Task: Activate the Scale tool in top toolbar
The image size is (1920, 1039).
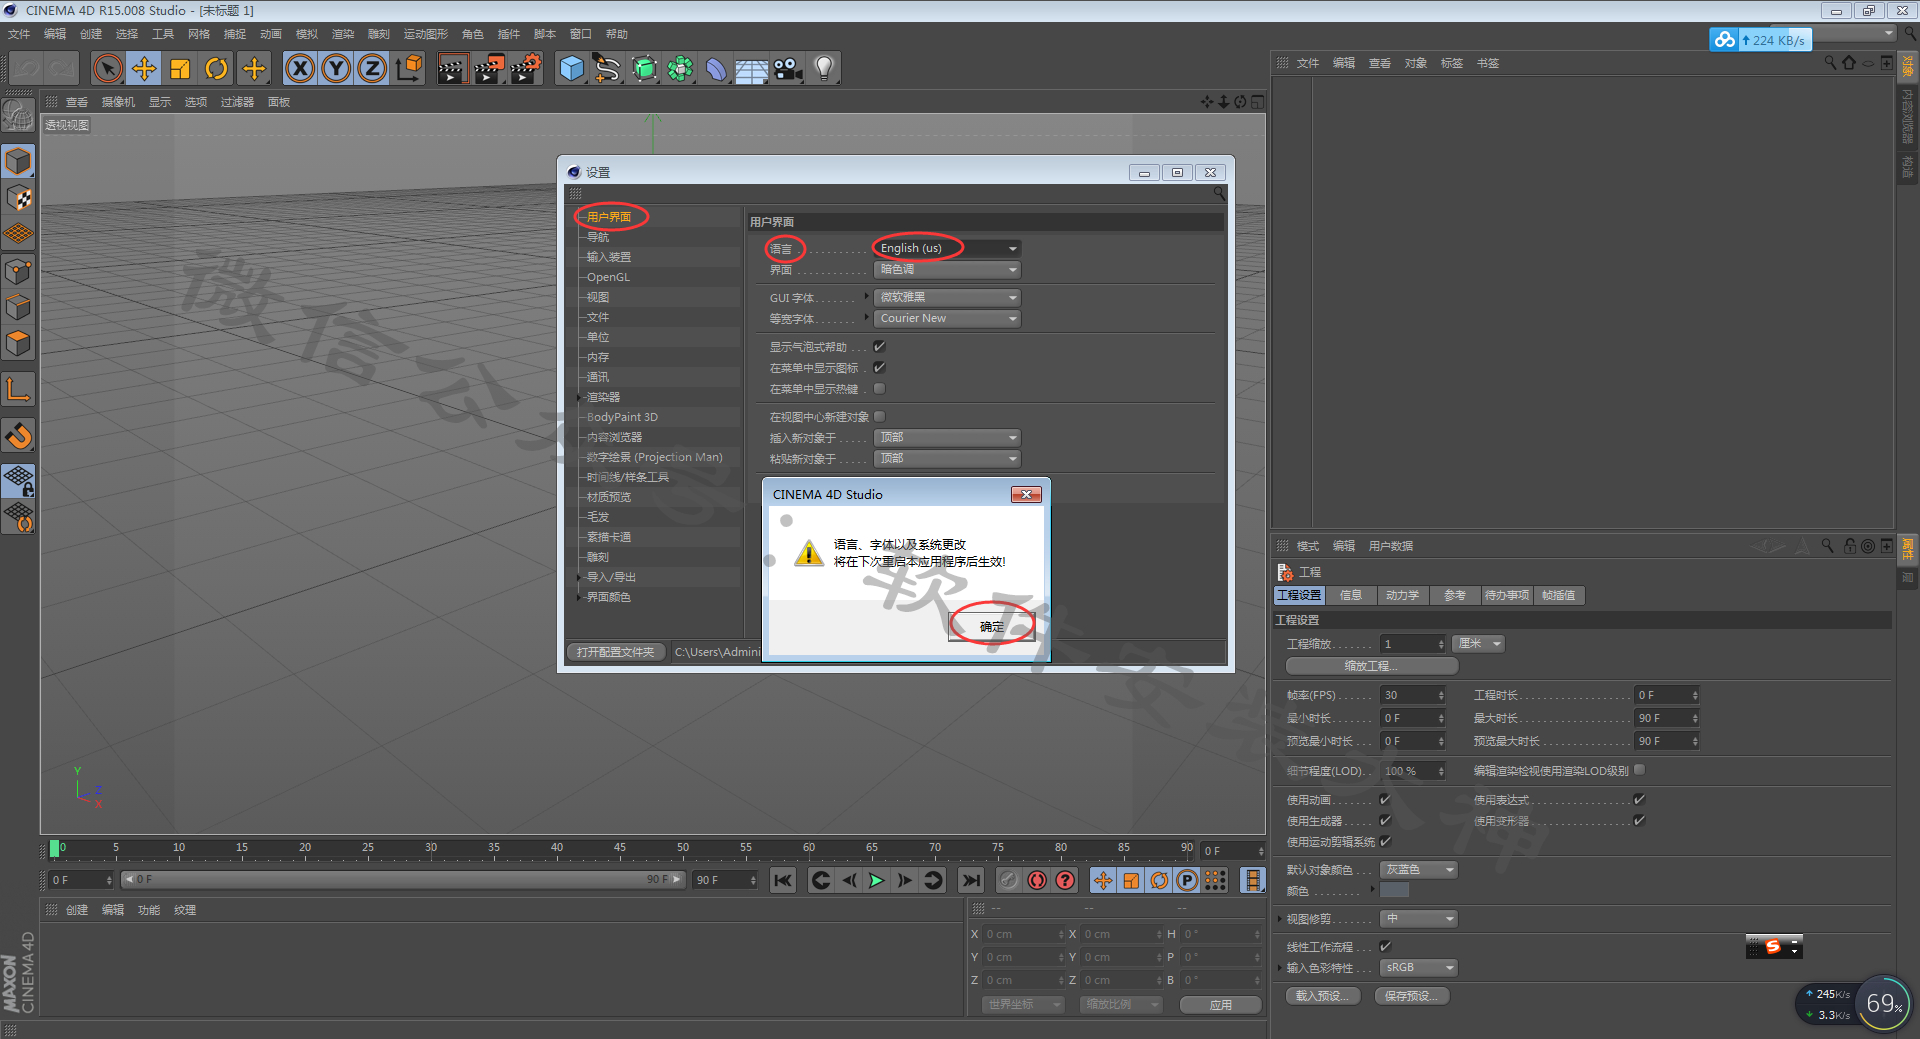Action: click(x=180, y=69)
